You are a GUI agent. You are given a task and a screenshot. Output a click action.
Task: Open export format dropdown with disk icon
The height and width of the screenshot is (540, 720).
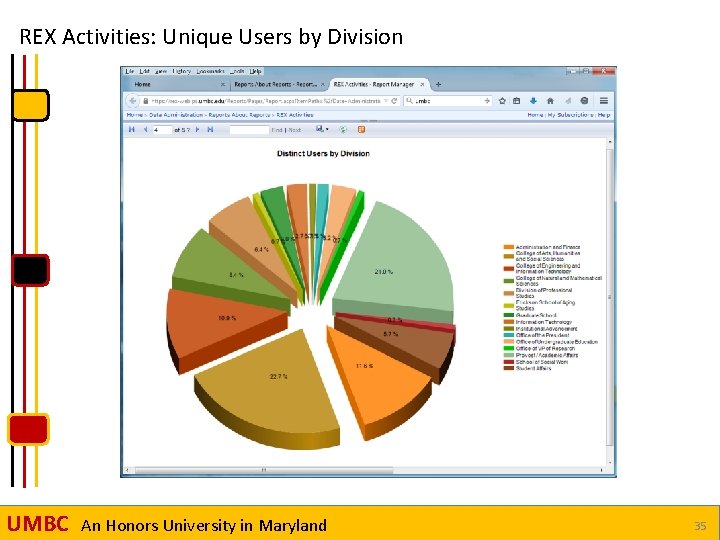[x=322, y=129]
